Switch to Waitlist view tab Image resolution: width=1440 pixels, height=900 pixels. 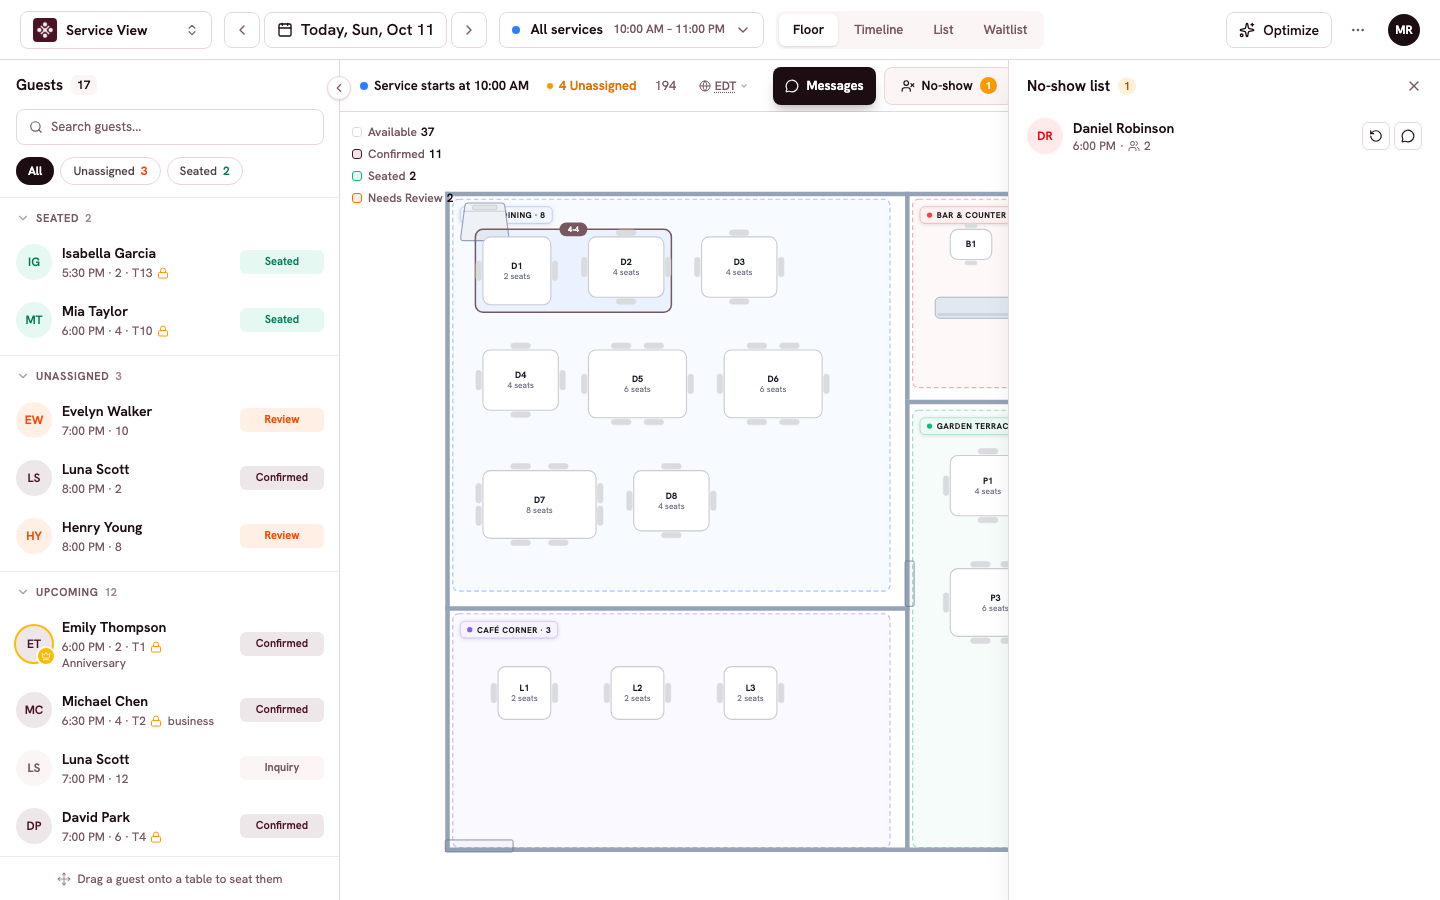coord(1005,30)
